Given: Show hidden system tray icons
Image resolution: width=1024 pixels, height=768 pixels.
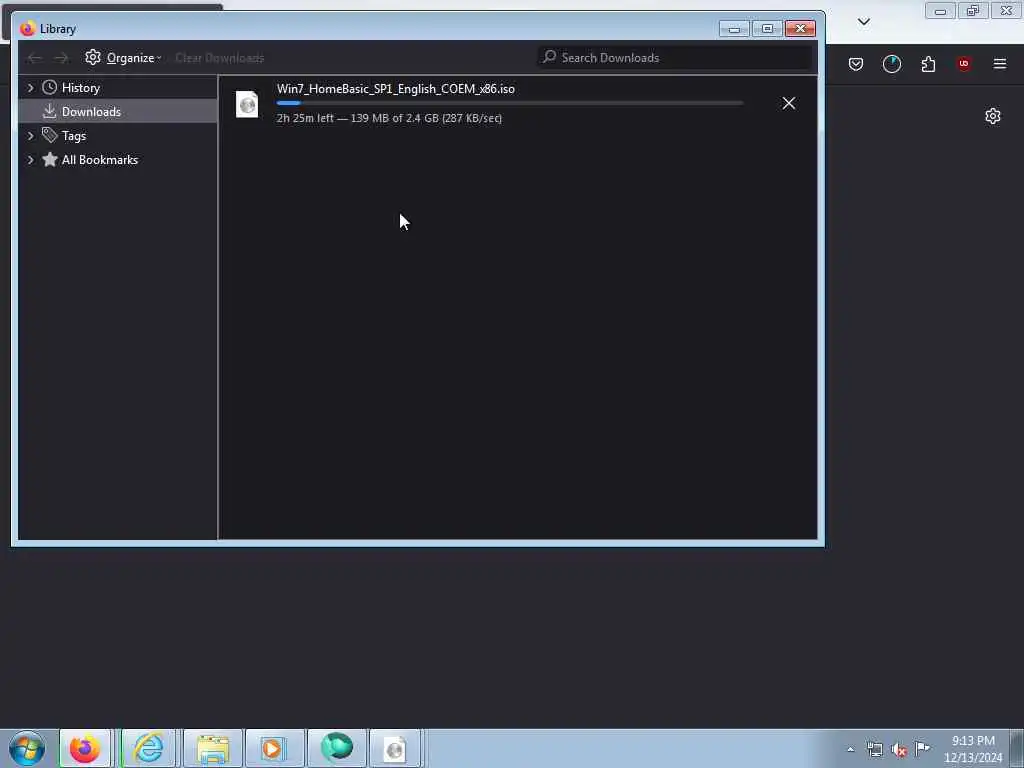Looking at the screenshot, I should 850,750.
